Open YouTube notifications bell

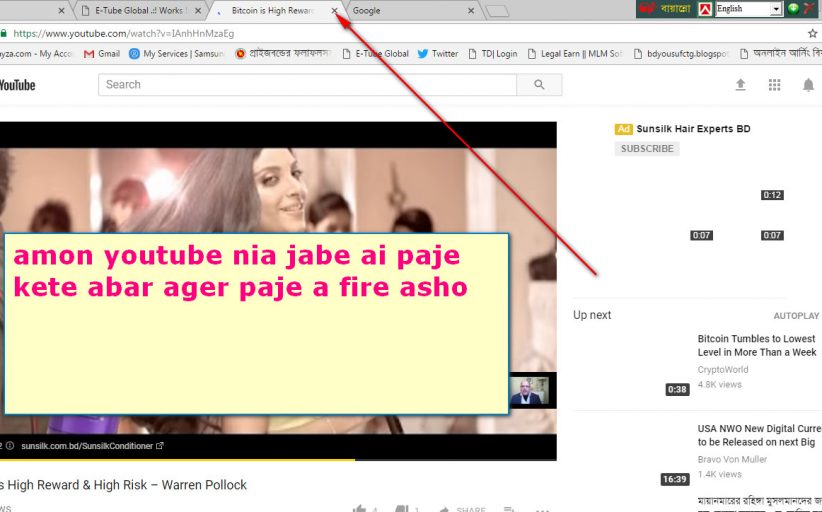pyautogui.click(x=808, y=85)
